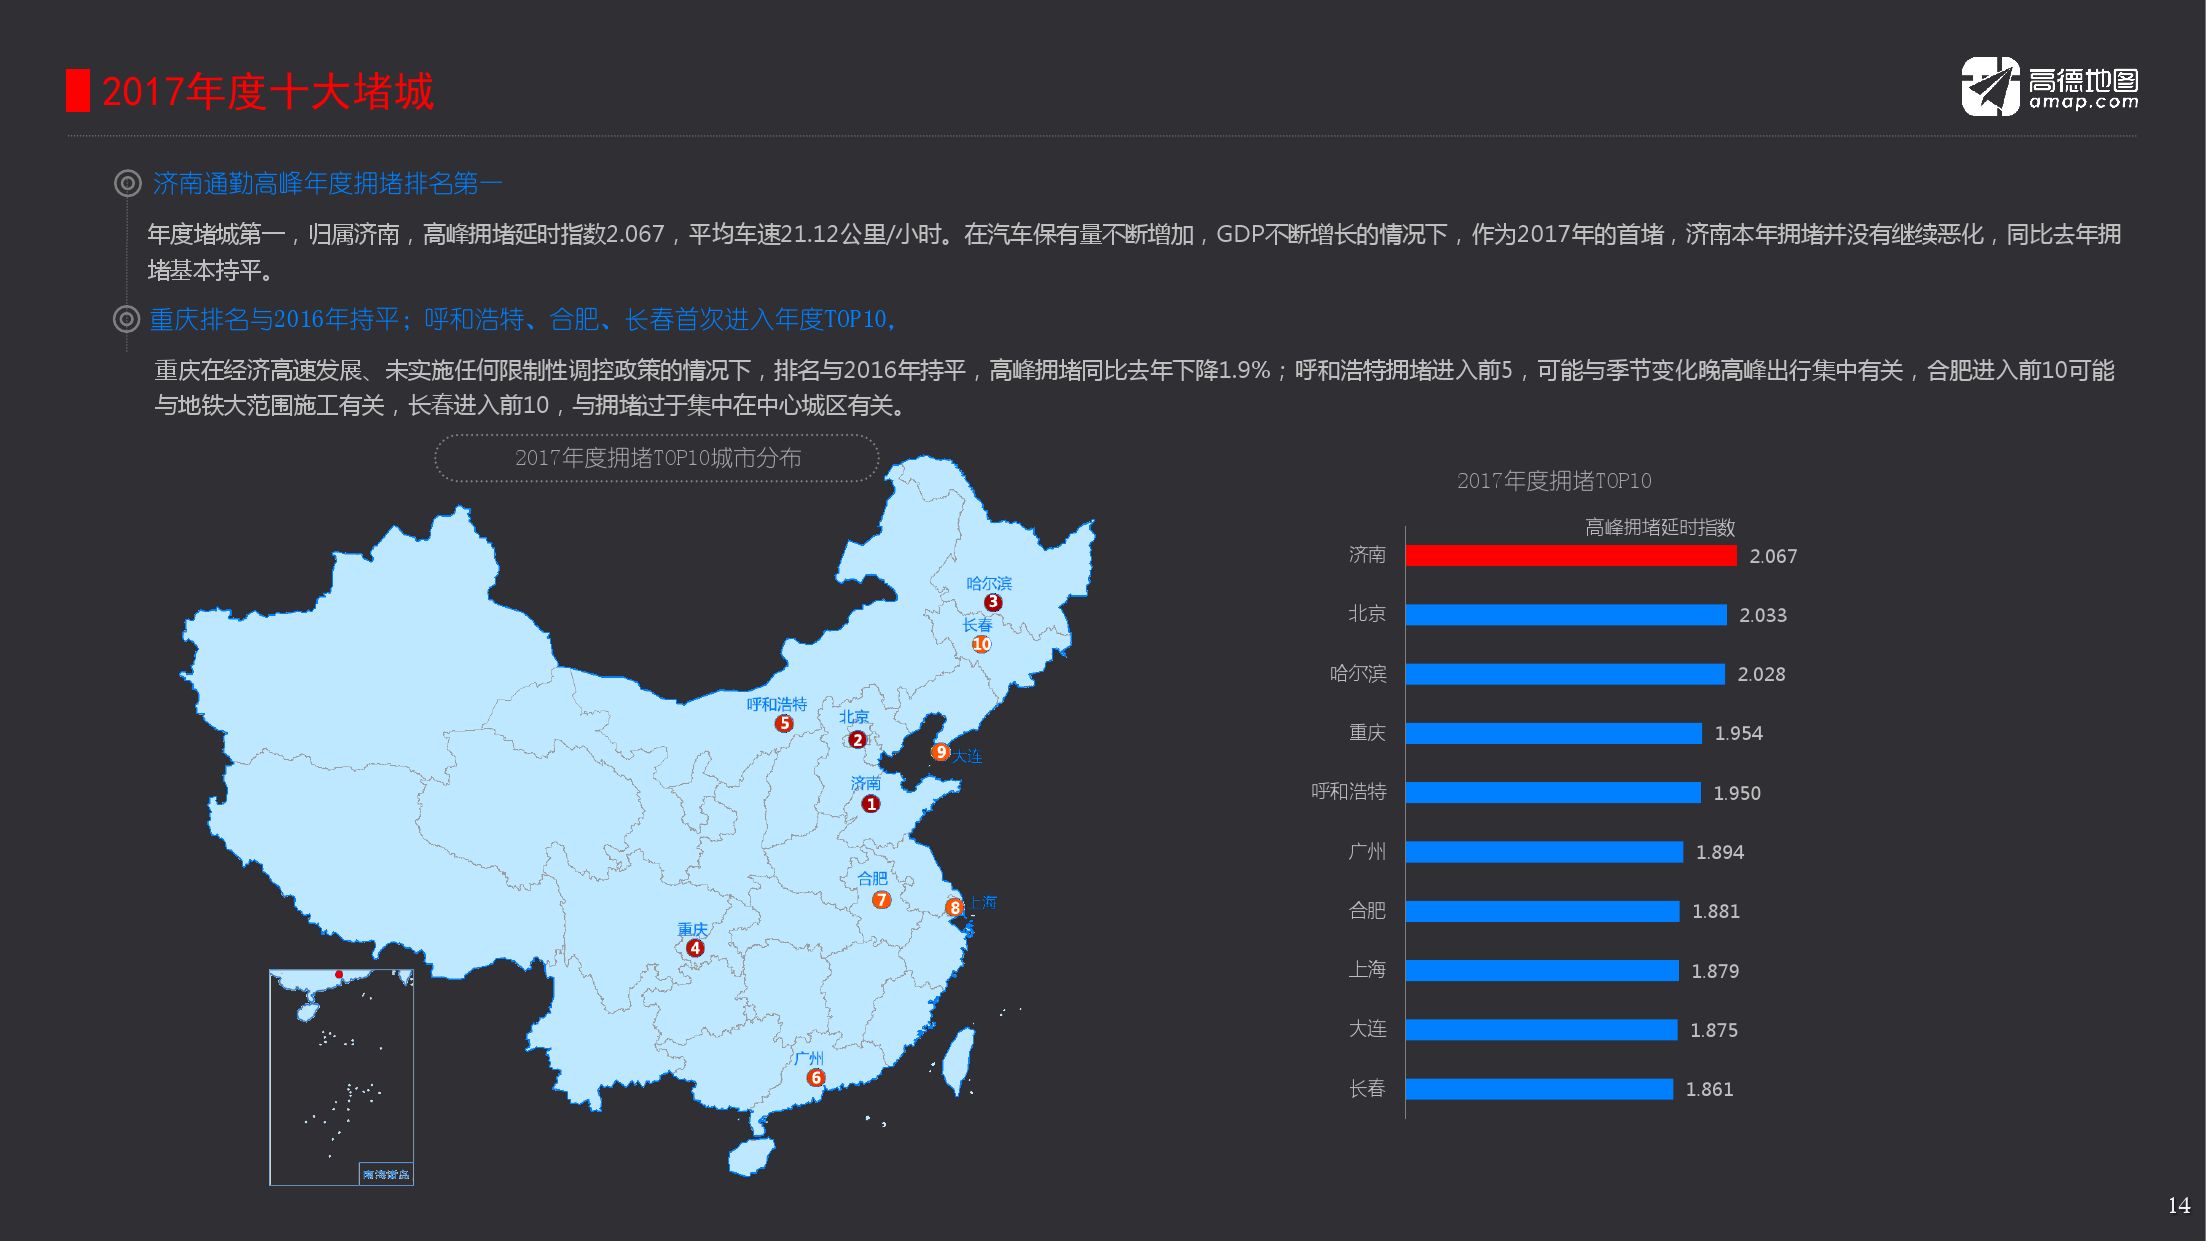Click the 高峰拥堵延时指数 chart legend text
This screenshot has width=2206, height=1241.
pos(1659,527)
